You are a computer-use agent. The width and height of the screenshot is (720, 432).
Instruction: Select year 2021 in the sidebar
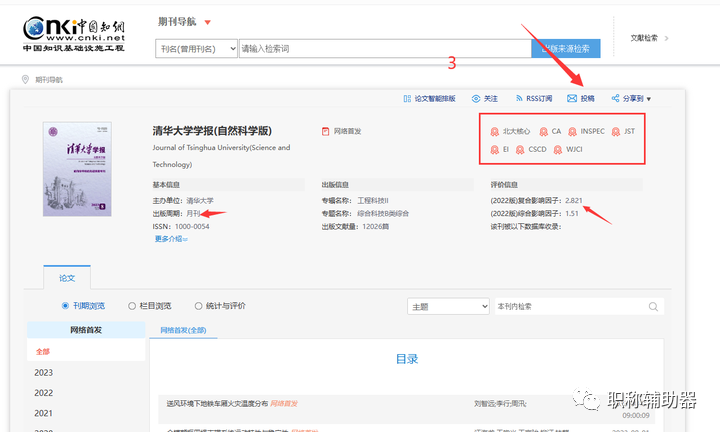pyautogui.click(x=44, y=413)
